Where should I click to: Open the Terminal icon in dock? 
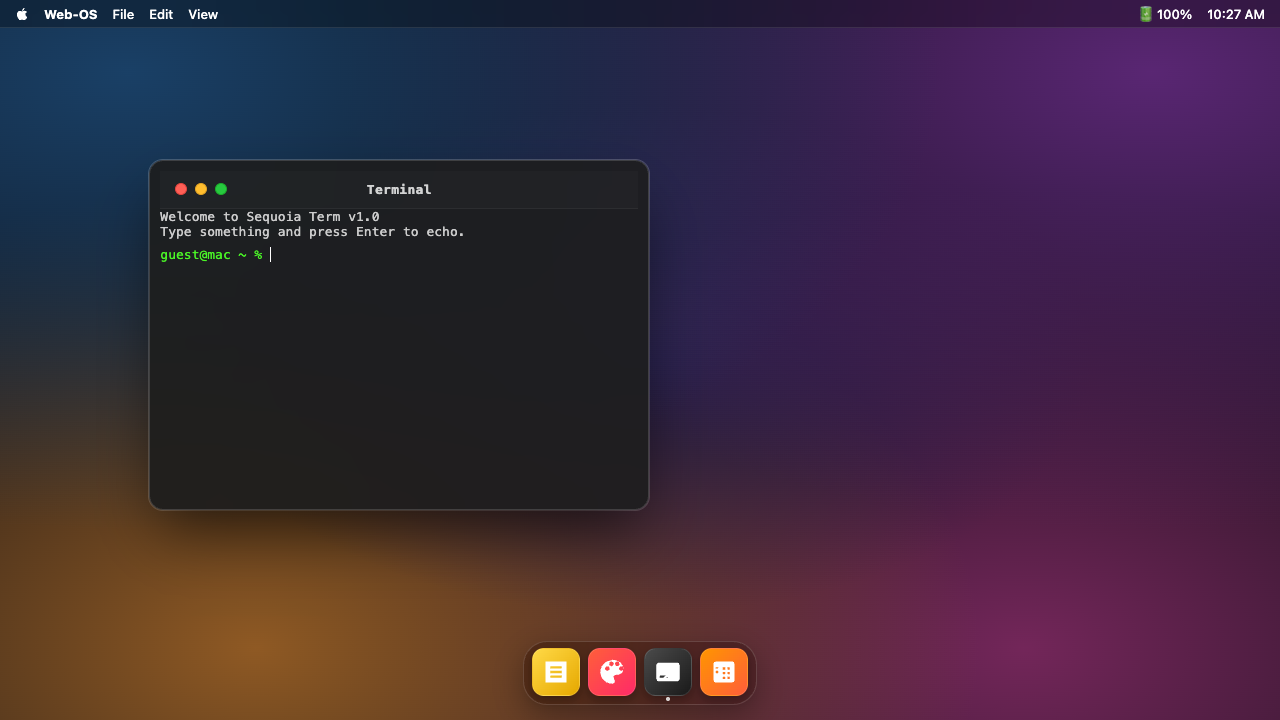pyautogui.click(x=668, y=672)
